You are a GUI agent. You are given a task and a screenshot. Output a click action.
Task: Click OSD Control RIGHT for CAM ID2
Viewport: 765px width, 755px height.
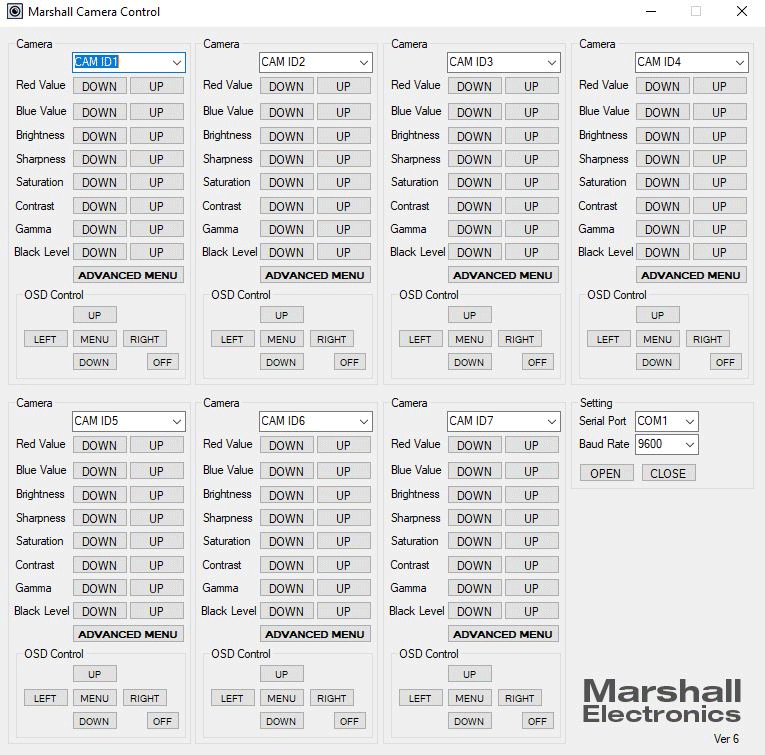332,339
